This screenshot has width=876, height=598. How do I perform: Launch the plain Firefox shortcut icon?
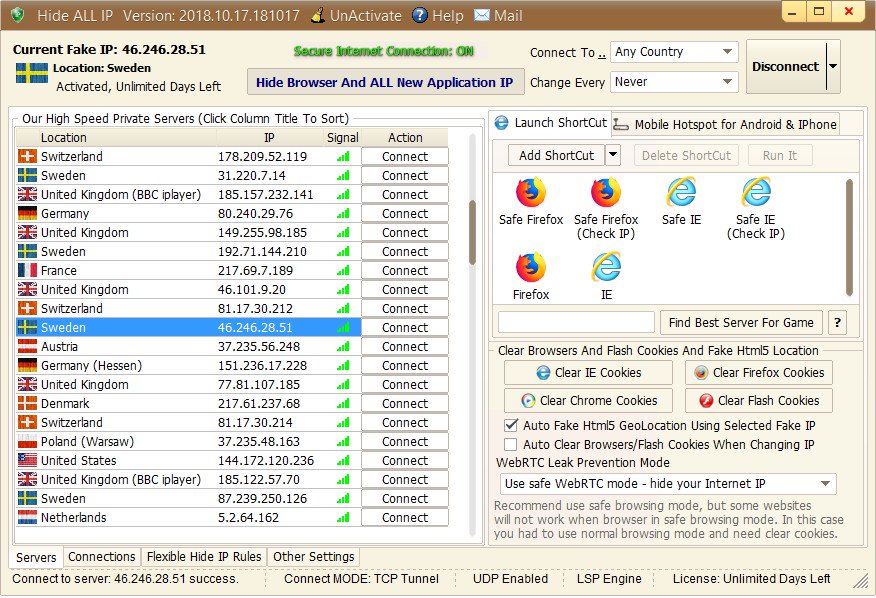tap(530, 268)
